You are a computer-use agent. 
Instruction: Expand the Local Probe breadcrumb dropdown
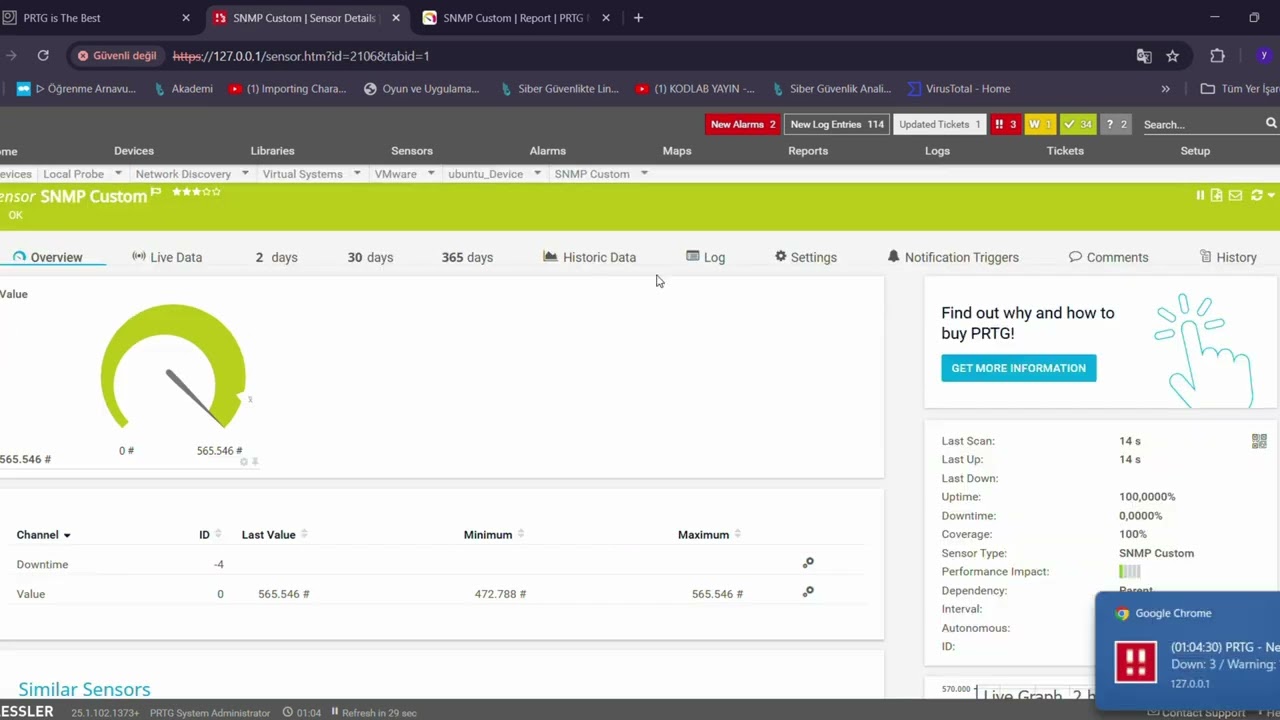coord(118,173)
